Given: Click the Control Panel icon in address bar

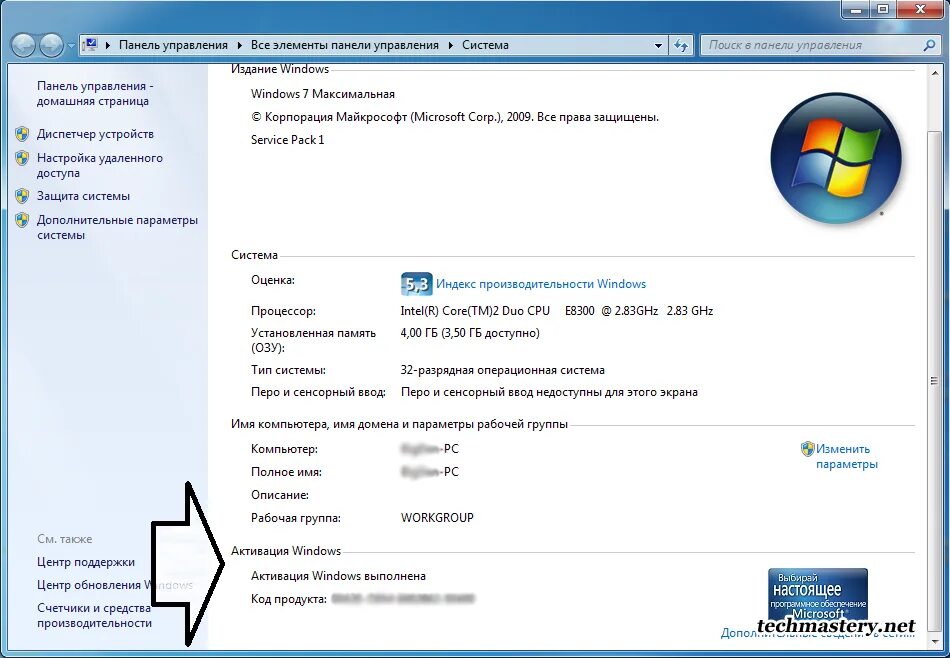Looking at the screenshot, I should pos(91,45).
